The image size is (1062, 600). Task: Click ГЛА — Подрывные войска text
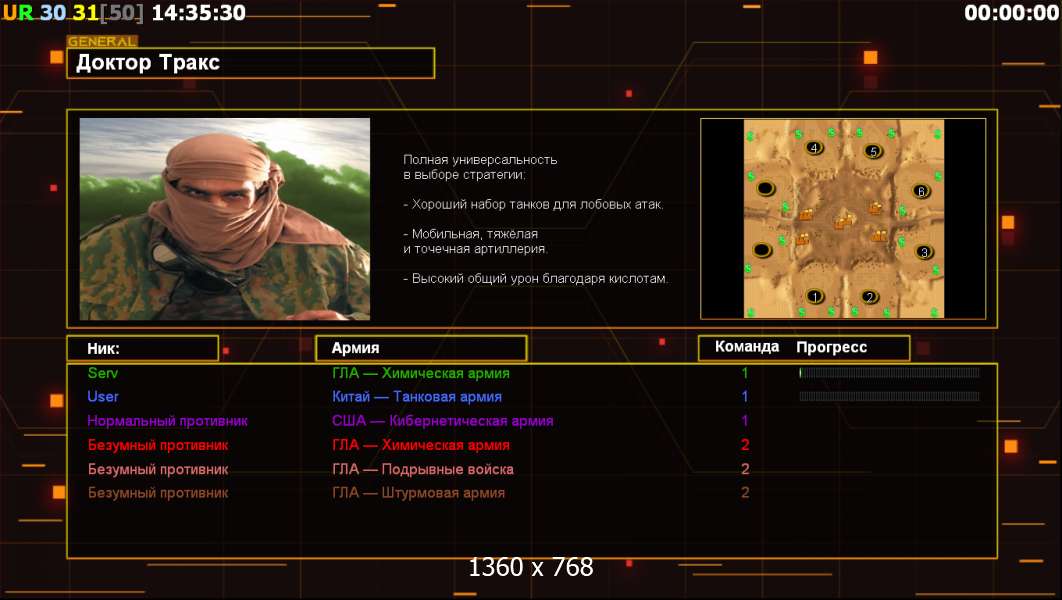click(x=423, y=469)
